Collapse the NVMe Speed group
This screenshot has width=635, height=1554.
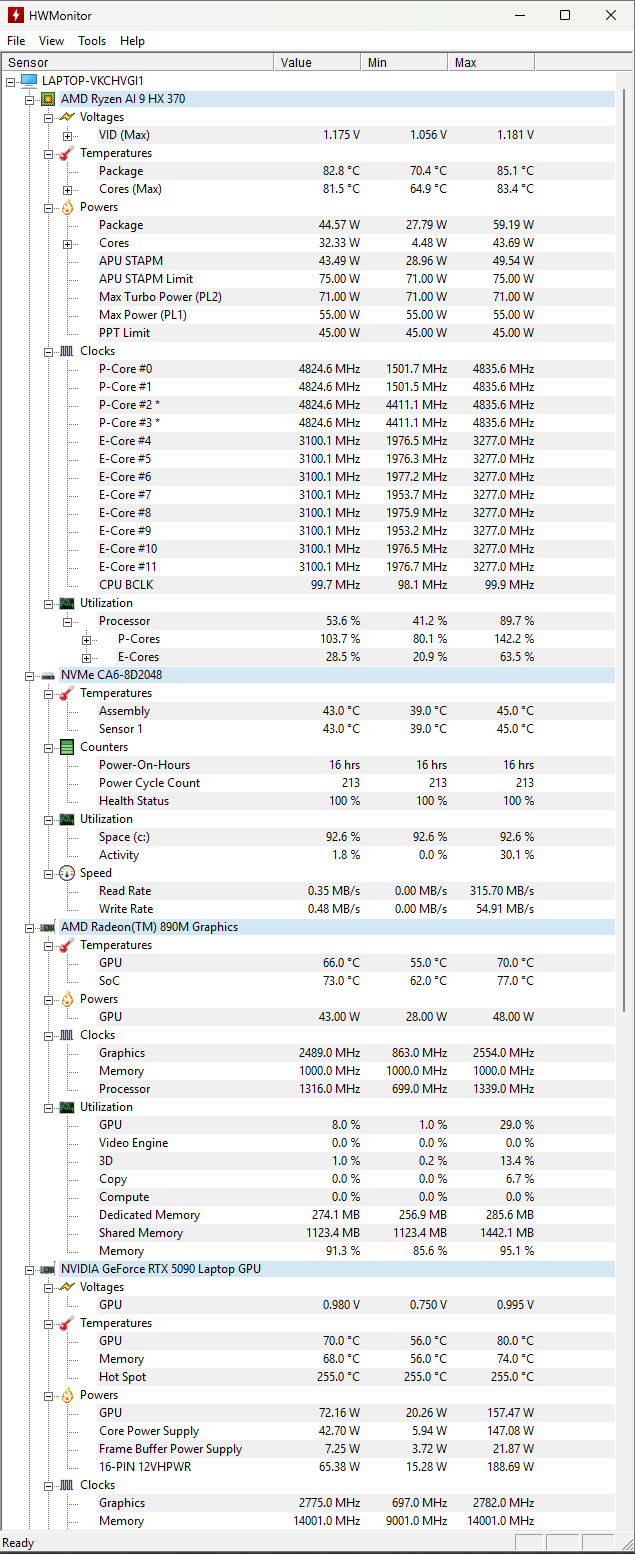pyautogui.click(x=48, y=873)
